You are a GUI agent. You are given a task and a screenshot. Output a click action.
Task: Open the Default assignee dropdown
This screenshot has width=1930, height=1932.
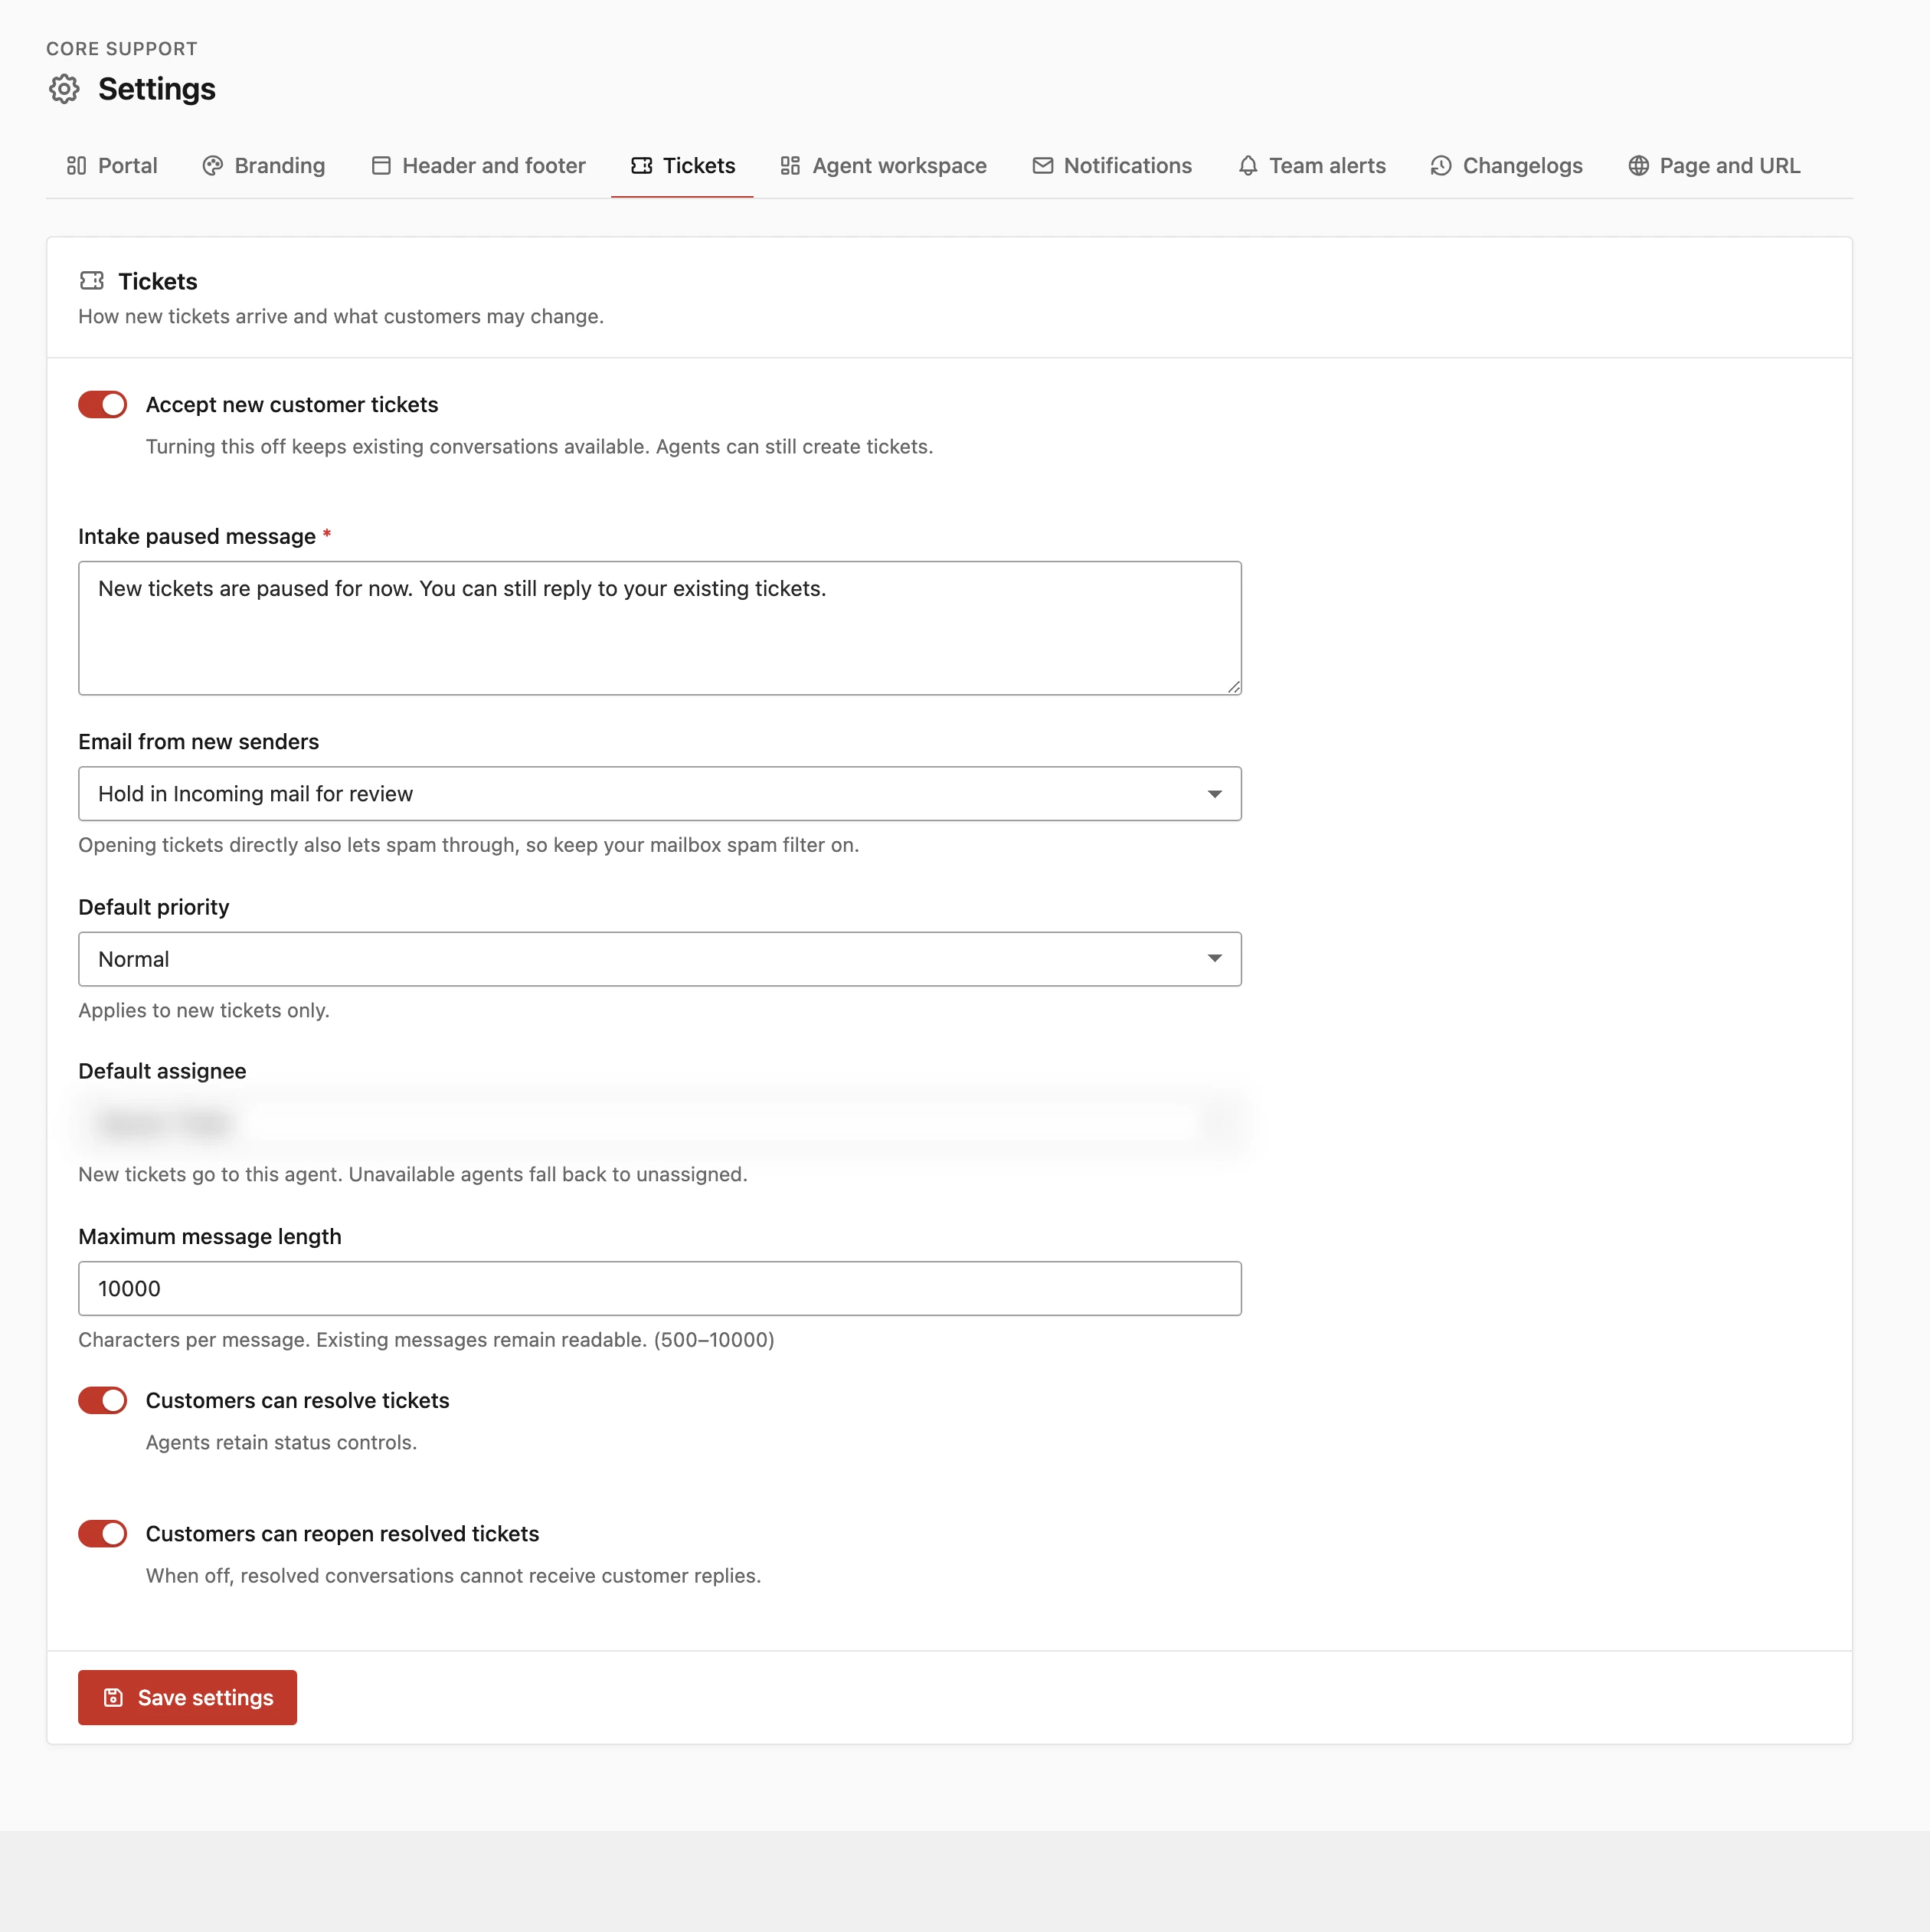(660, 1124)
